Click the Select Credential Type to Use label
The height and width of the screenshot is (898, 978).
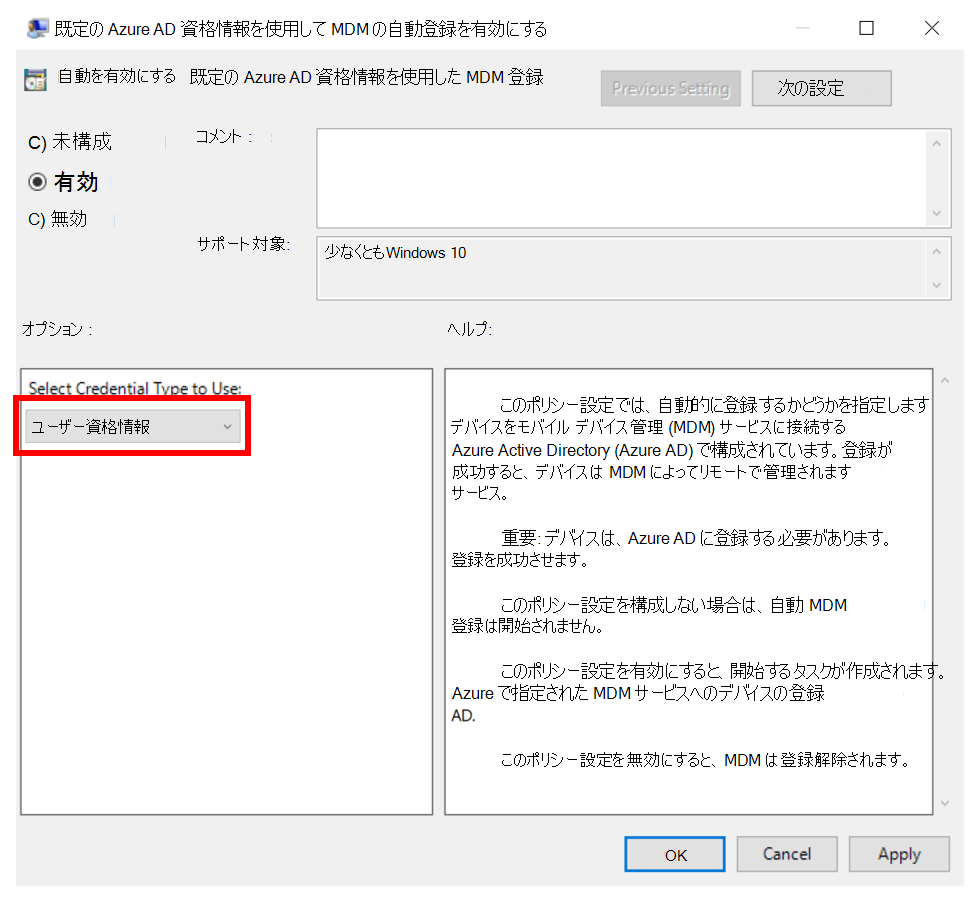(135, 389)
